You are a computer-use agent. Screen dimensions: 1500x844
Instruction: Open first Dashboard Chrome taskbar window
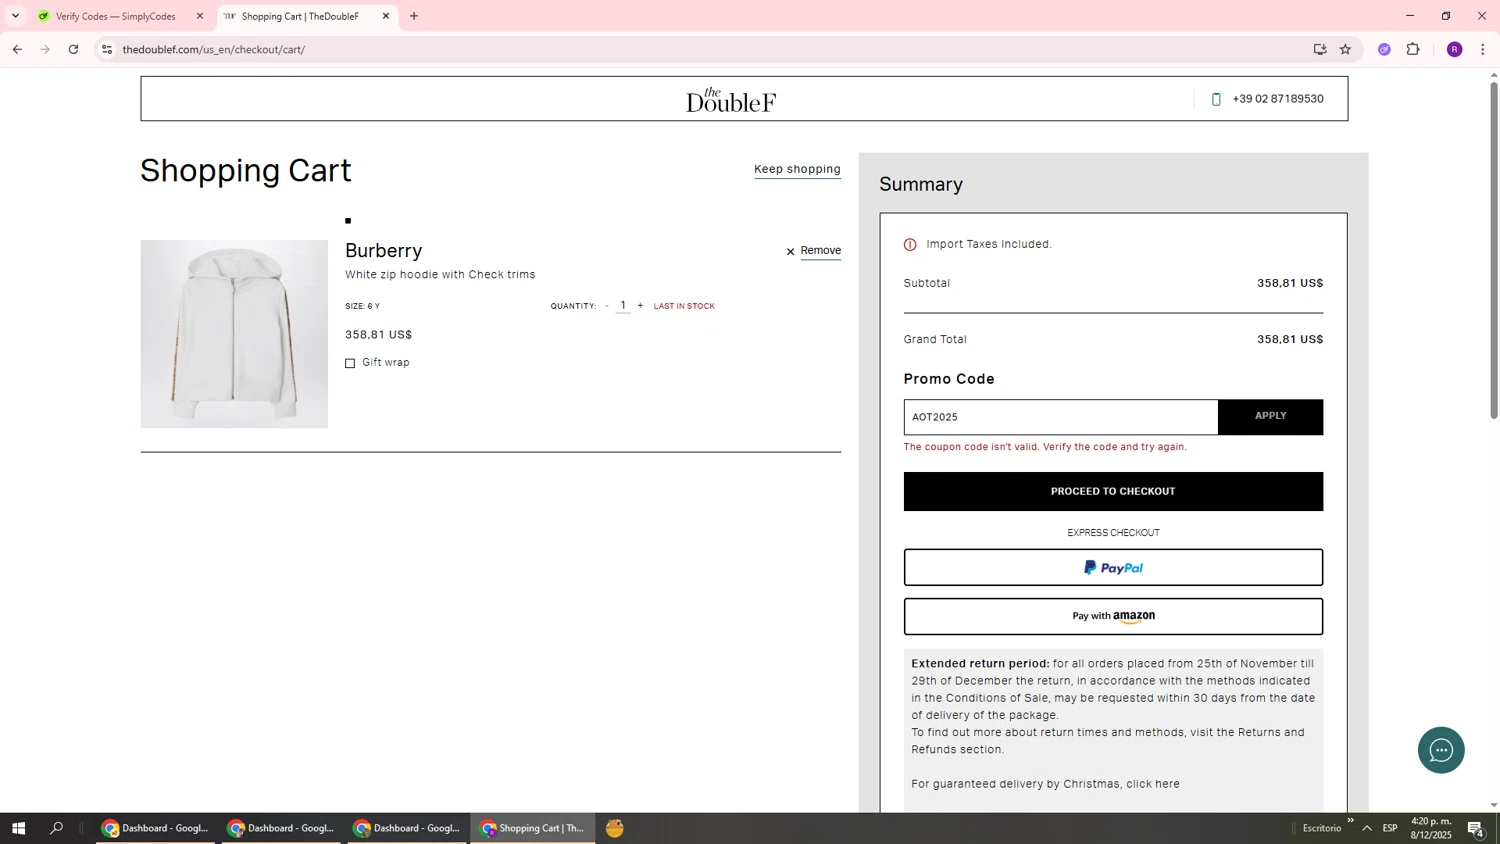coord(155,828)
